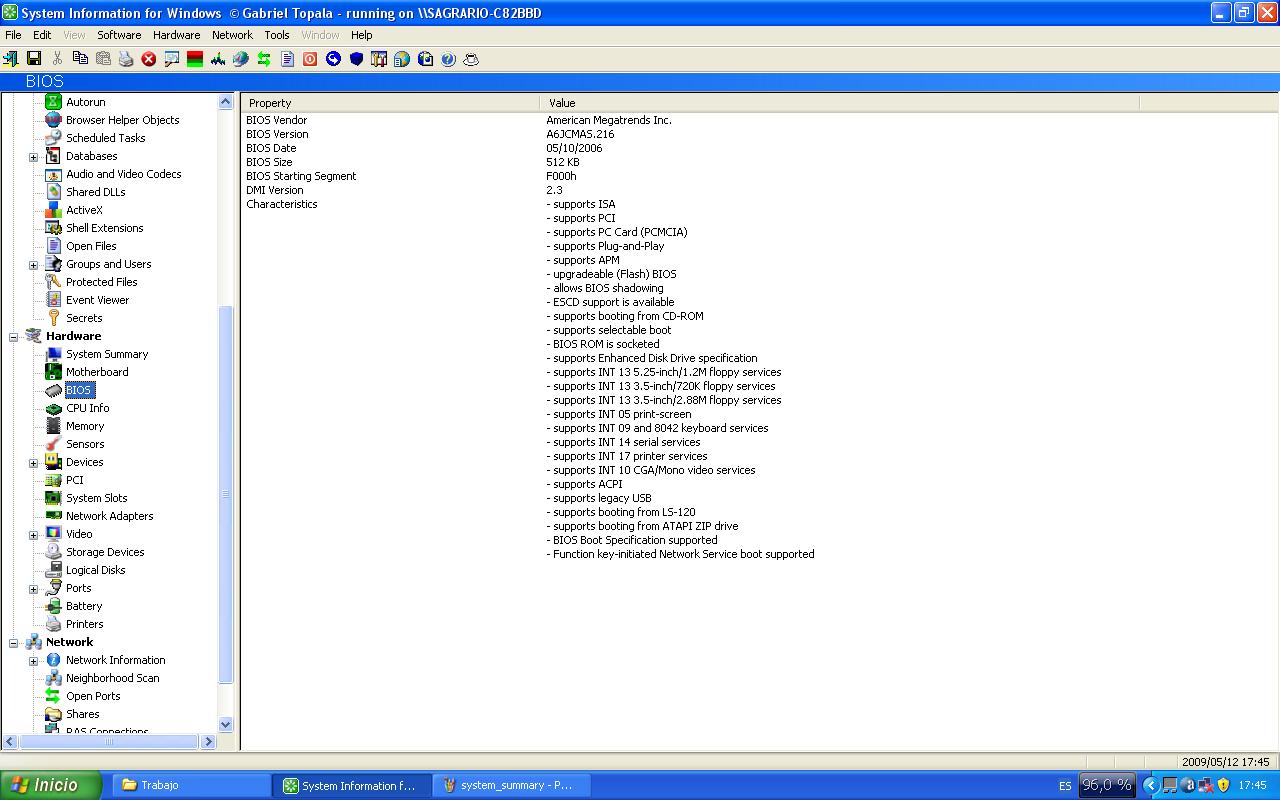The width and height of the screenshot is (1280, 800).
Task: Click the blue round back-arrow toolbar icon
Action: point(333,59)
